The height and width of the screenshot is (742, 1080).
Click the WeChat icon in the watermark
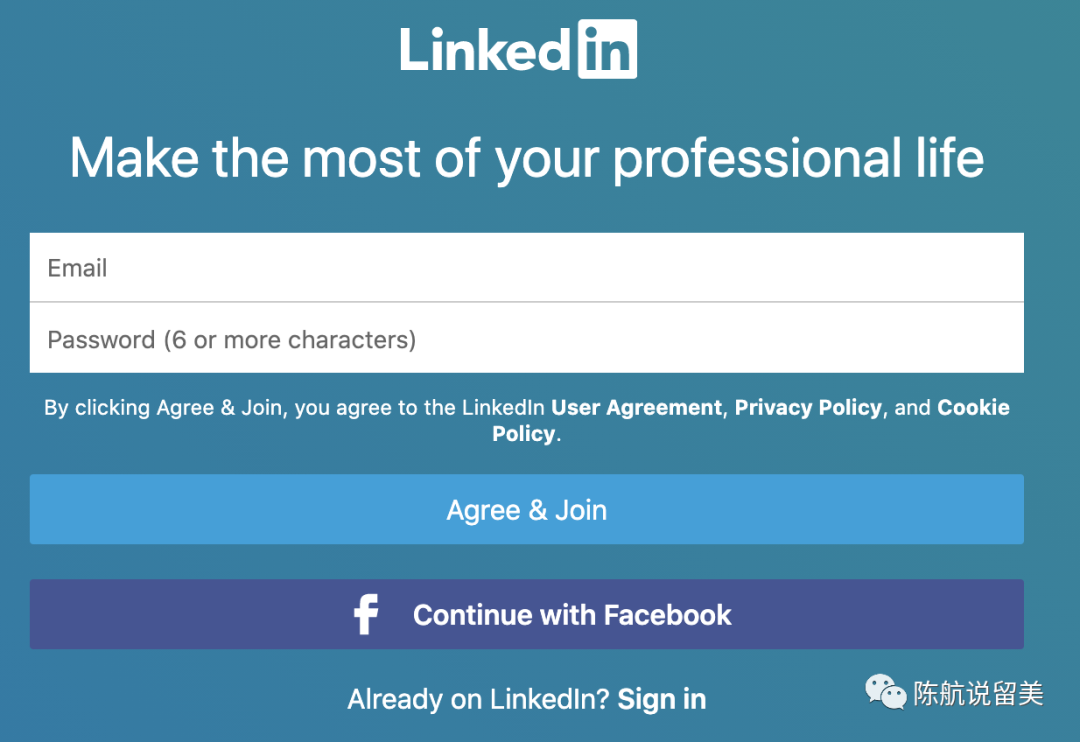point(885,692)
